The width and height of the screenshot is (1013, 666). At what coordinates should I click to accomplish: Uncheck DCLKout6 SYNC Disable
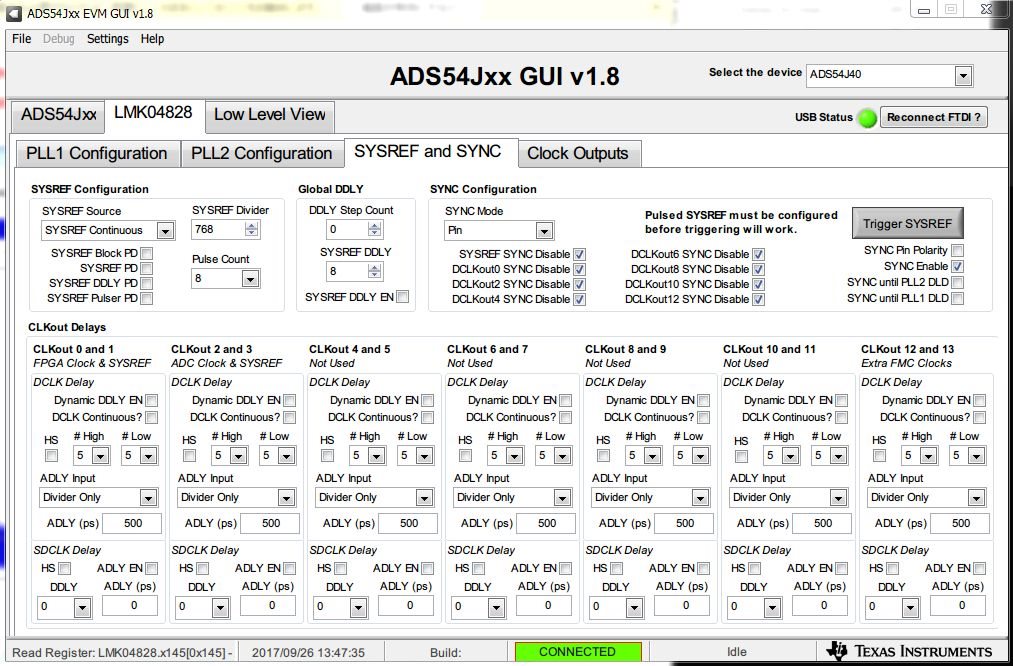coord(758,255)
